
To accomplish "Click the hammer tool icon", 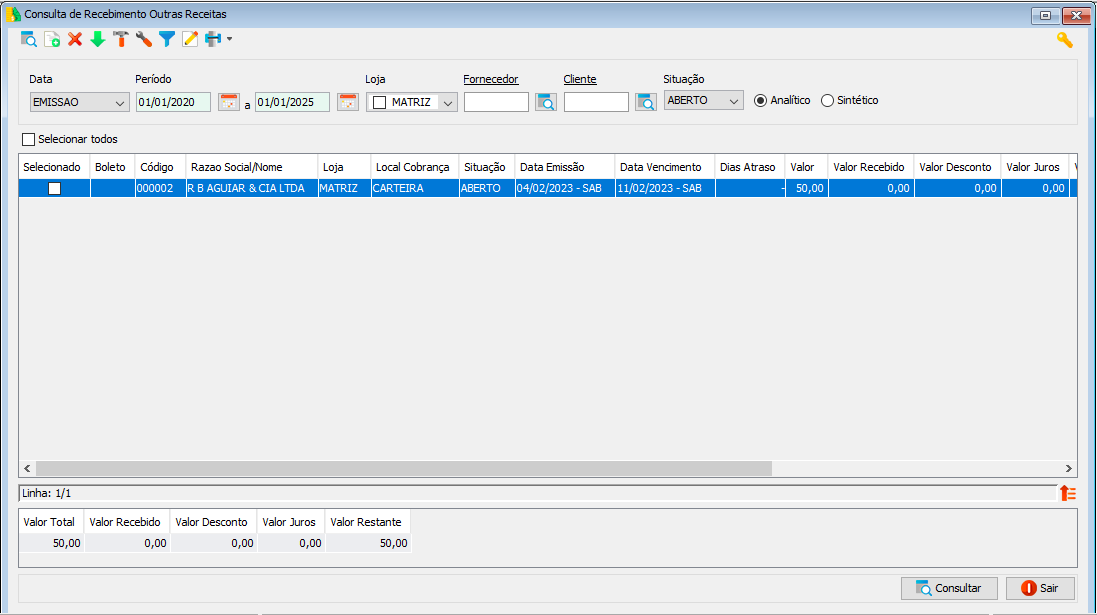I will click(121, 40).
